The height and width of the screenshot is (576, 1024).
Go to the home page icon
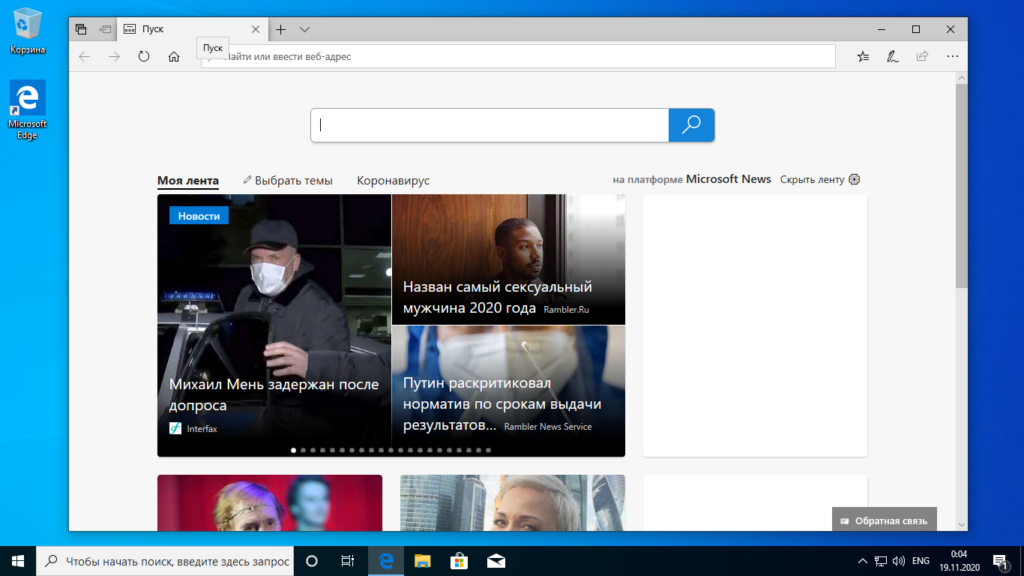[x=174, y=57]
